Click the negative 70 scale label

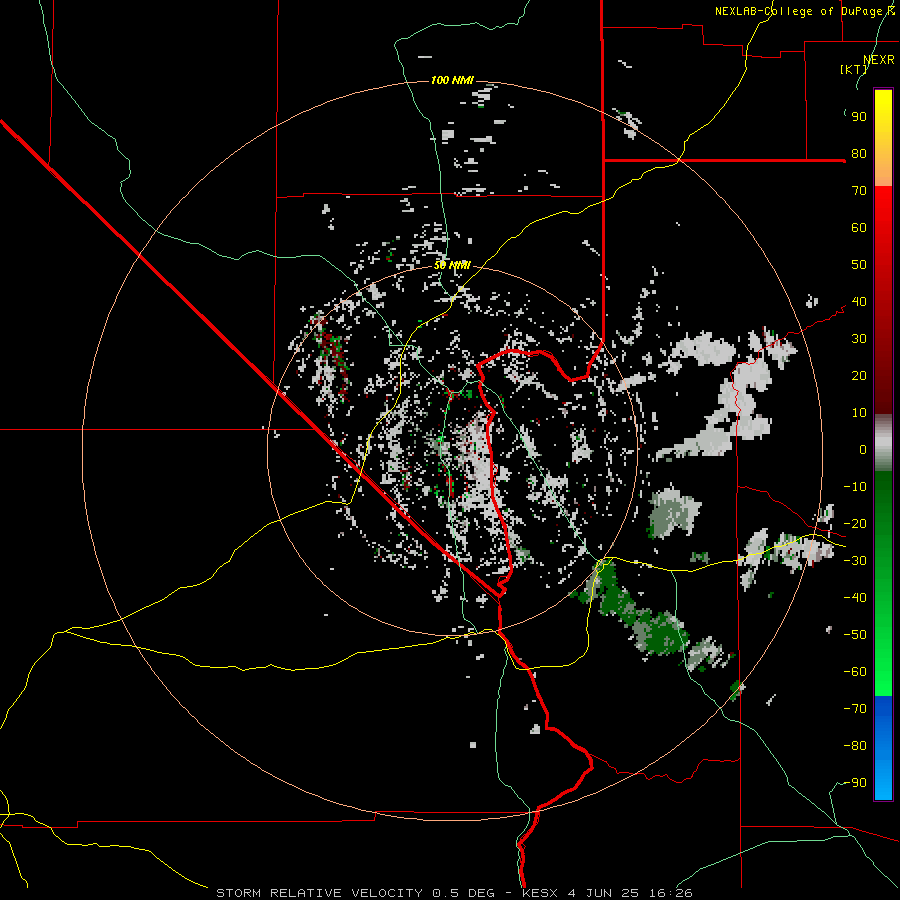[x=855, y=709]
